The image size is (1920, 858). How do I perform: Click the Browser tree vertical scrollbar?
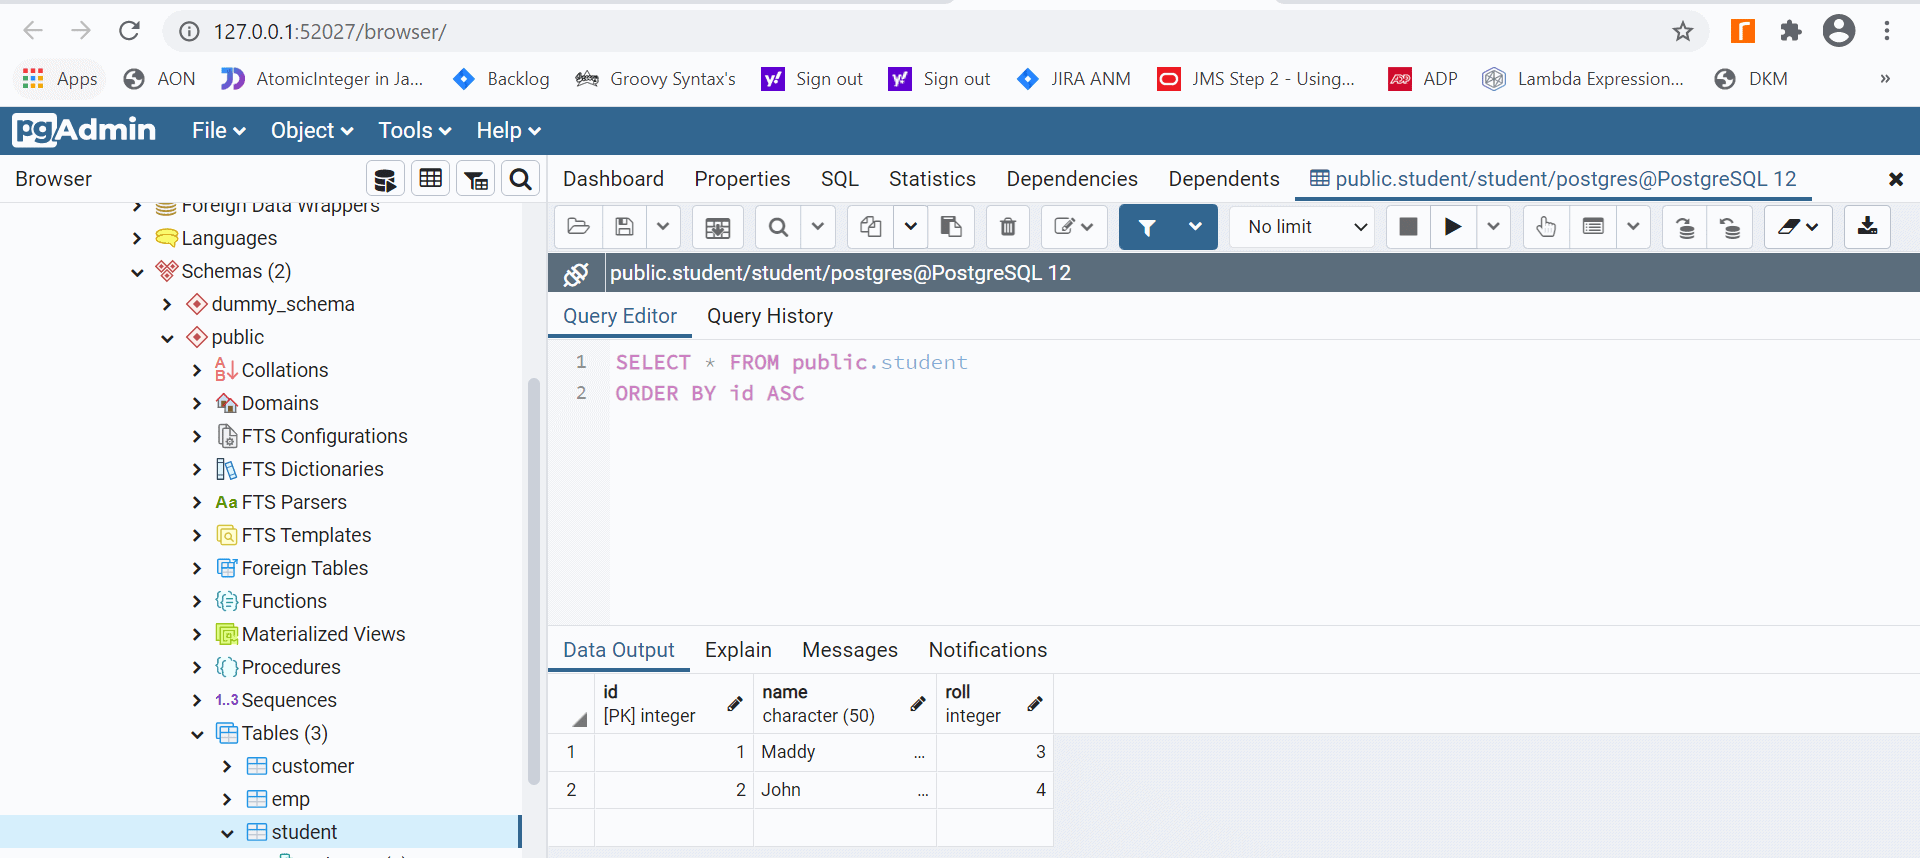pyautogui.click(x=533, y=580)
